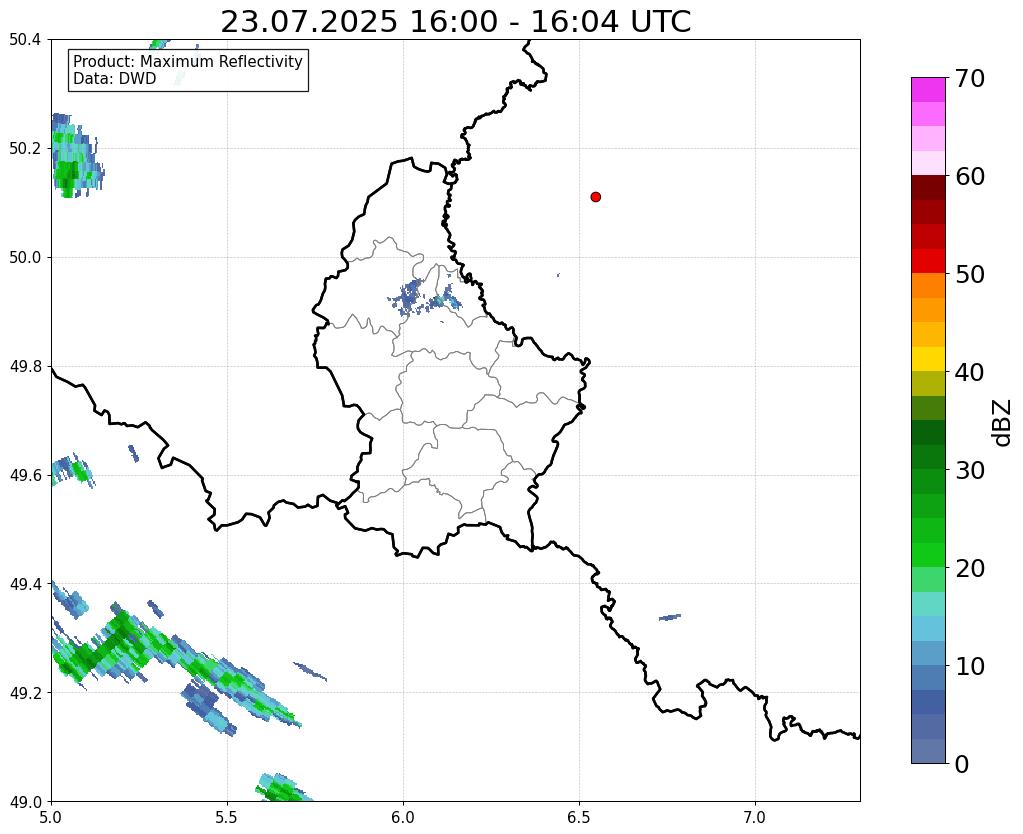The width and height of the screenshot is (1023, 834).
Task: Click the small echo at the left edge near 49.6 latitude
Action: [x=72, y=470]
